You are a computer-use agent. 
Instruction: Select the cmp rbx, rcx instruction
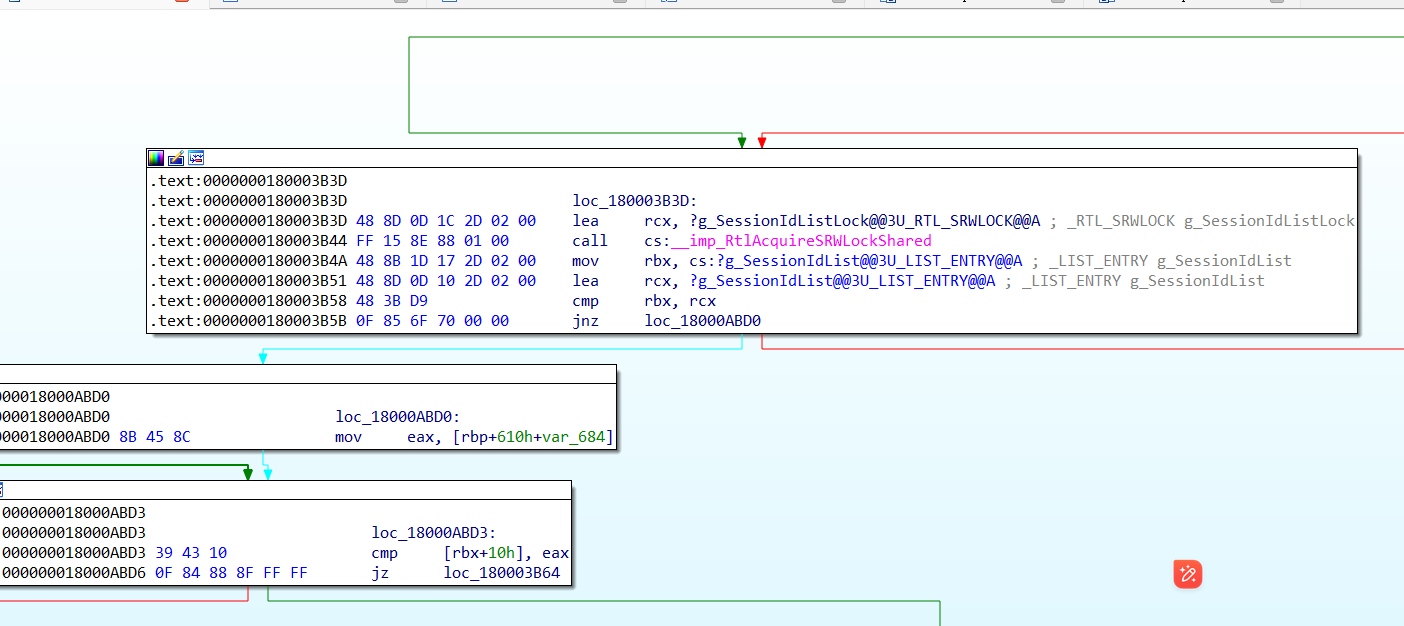click(644, 301)
